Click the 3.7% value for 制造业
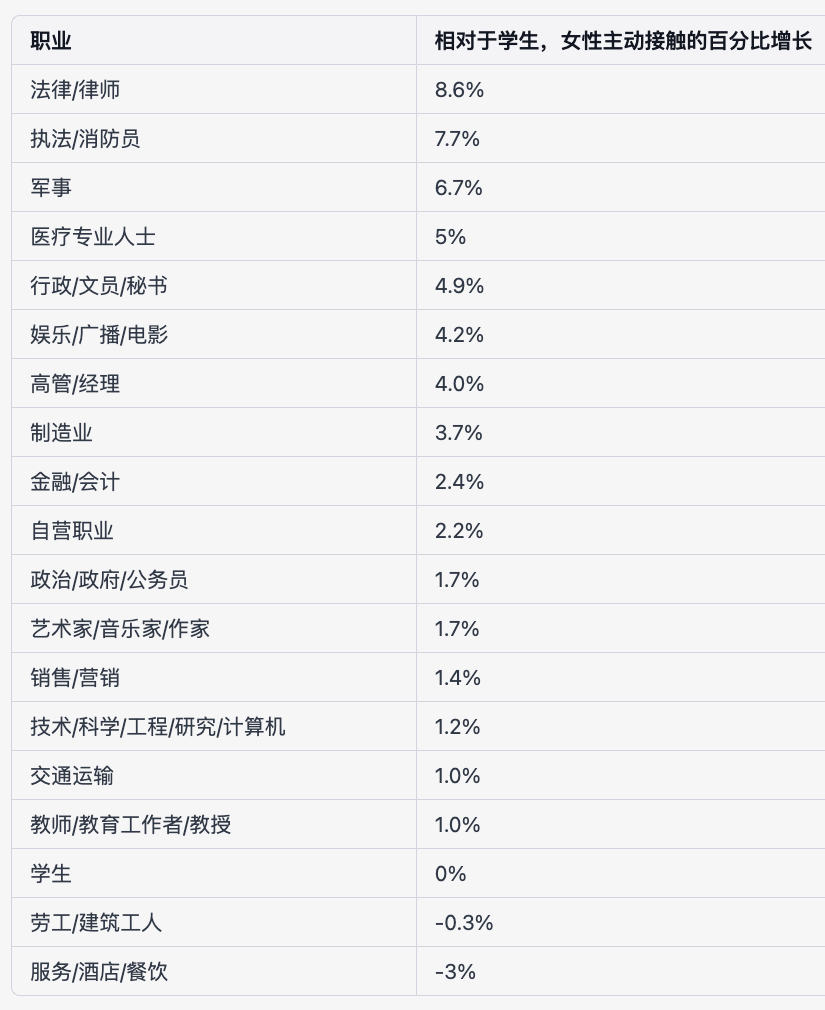The image size is (825, 1010). [459, 433]
